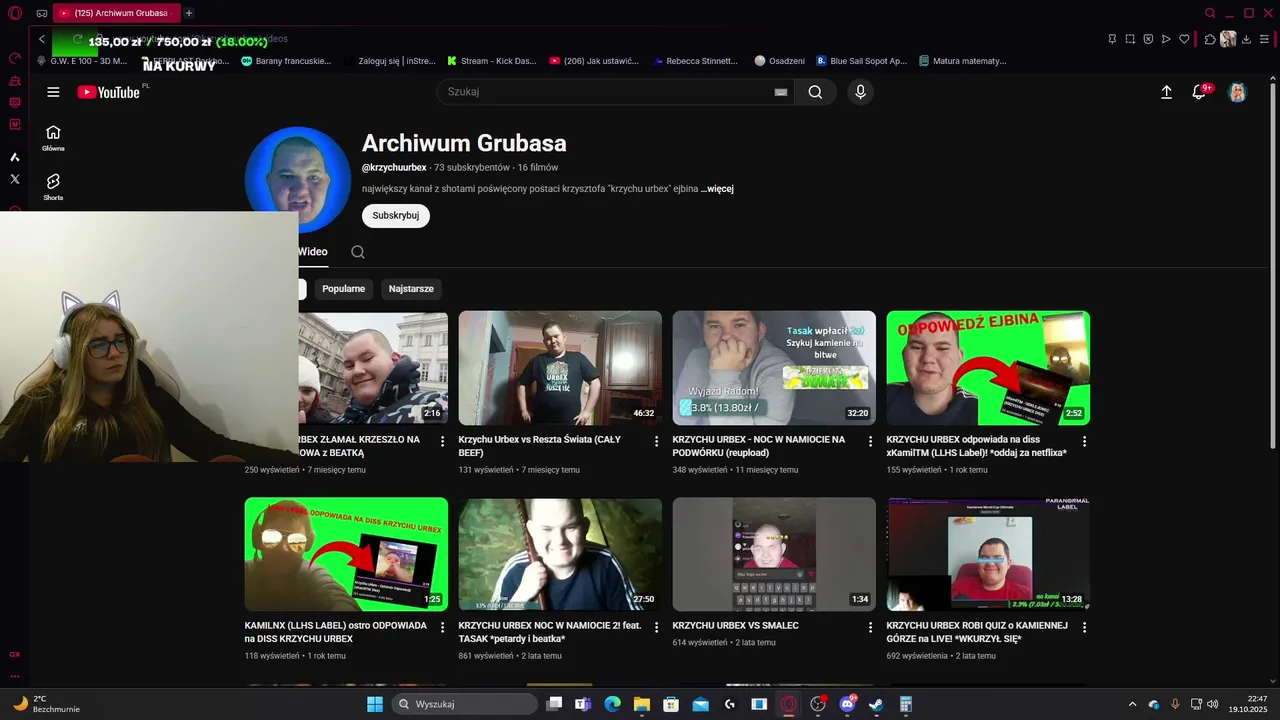Select the Wideo channel tab
Image resolution: width=1280 pixels, height=720 pixels.
313,252
